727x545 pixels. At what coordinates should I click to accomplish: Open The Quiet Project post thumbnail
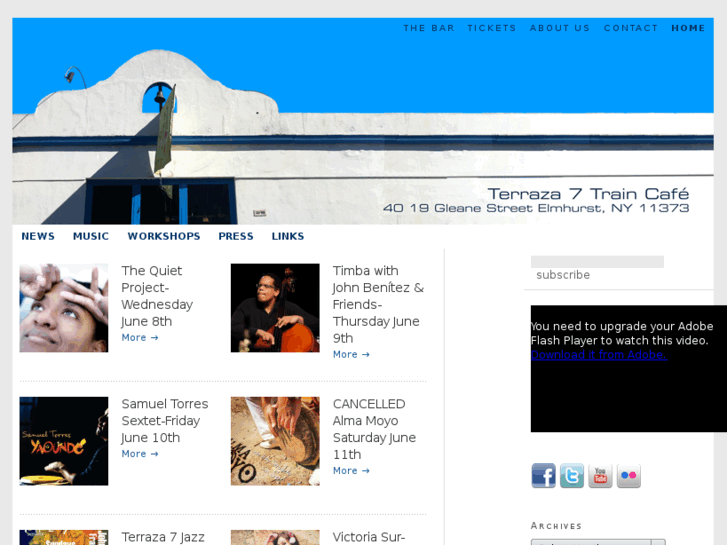click(x=64, y=308)
